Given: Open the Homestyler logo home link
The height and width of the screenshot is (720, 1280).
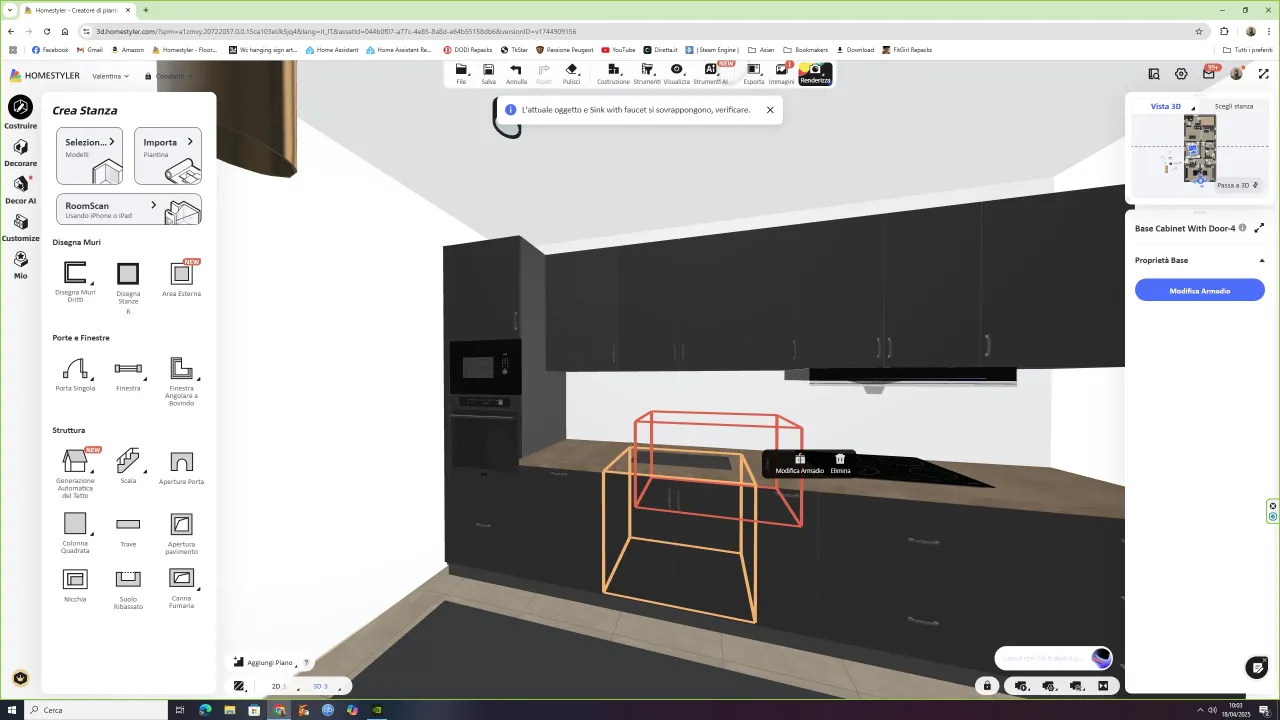Looking at the screenshot, I should [44, 76].
